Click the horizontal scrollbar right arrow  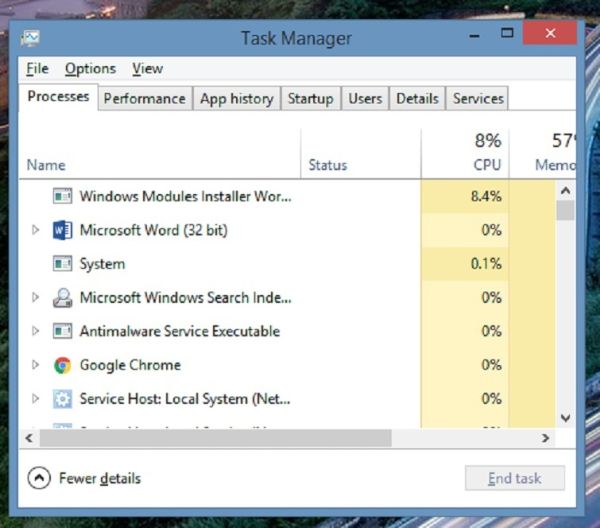547,438
